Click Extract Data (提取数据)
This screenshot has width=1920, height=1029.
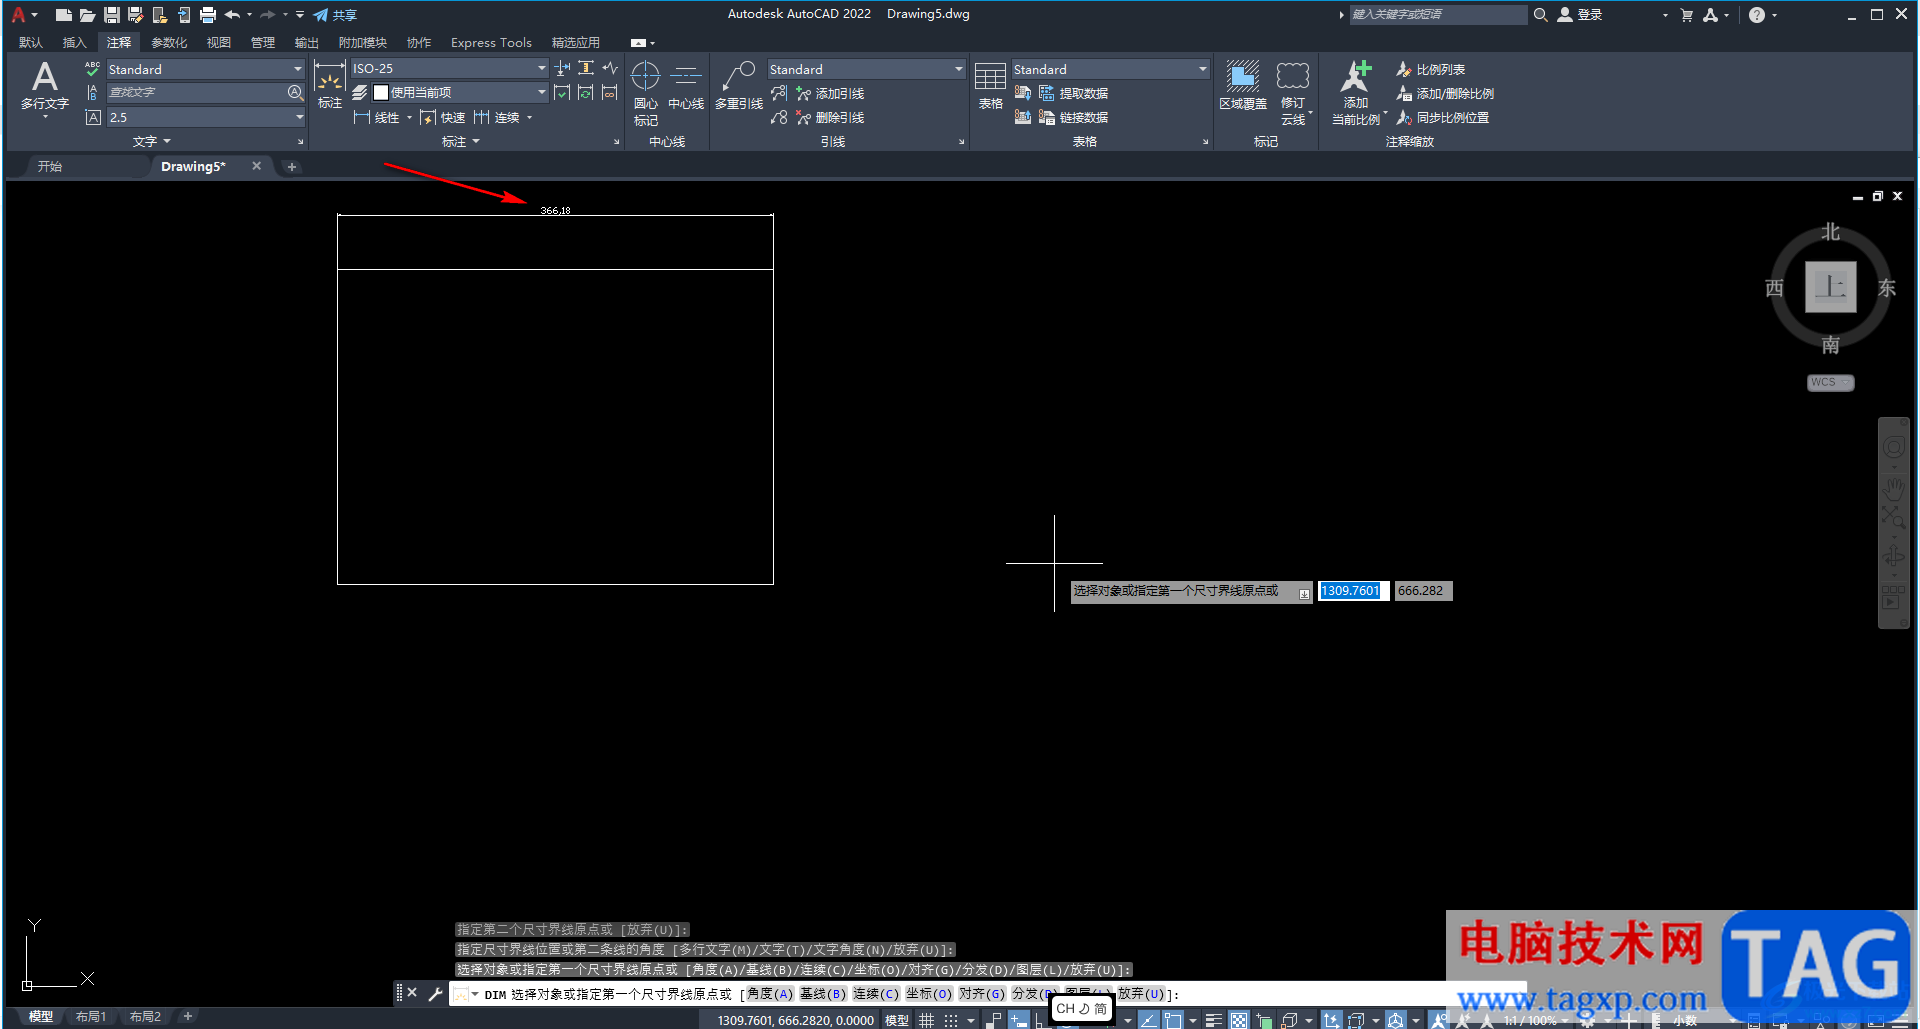click(1074, 93)
